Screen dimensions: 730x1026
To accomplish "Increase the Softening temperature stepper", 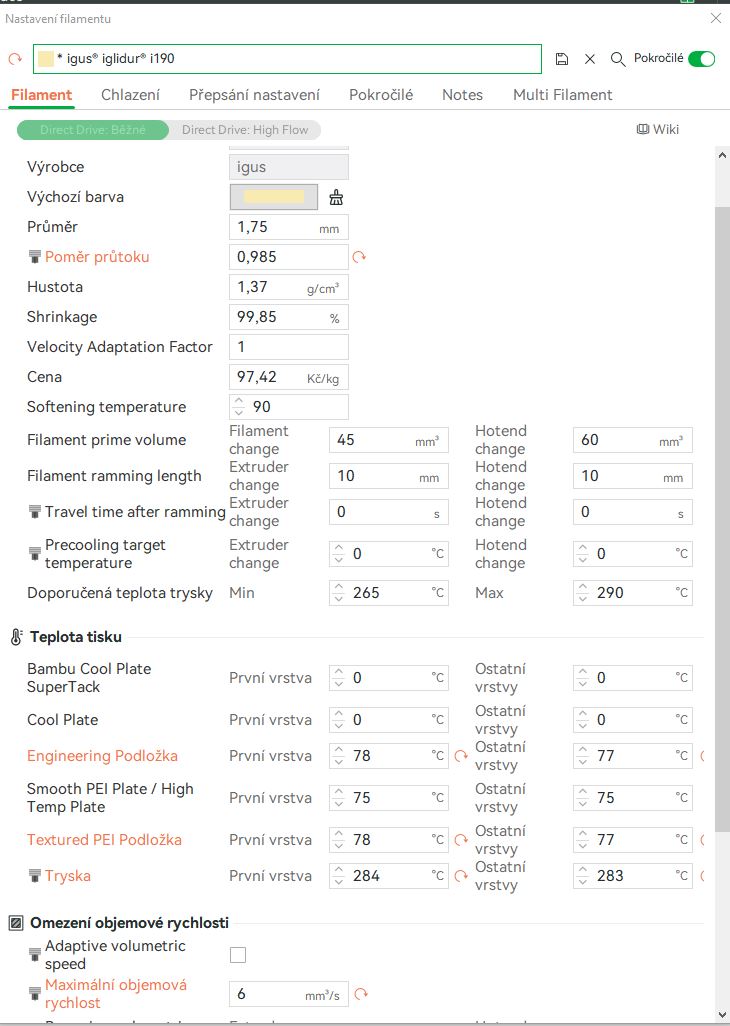I will tap(238, 402).
